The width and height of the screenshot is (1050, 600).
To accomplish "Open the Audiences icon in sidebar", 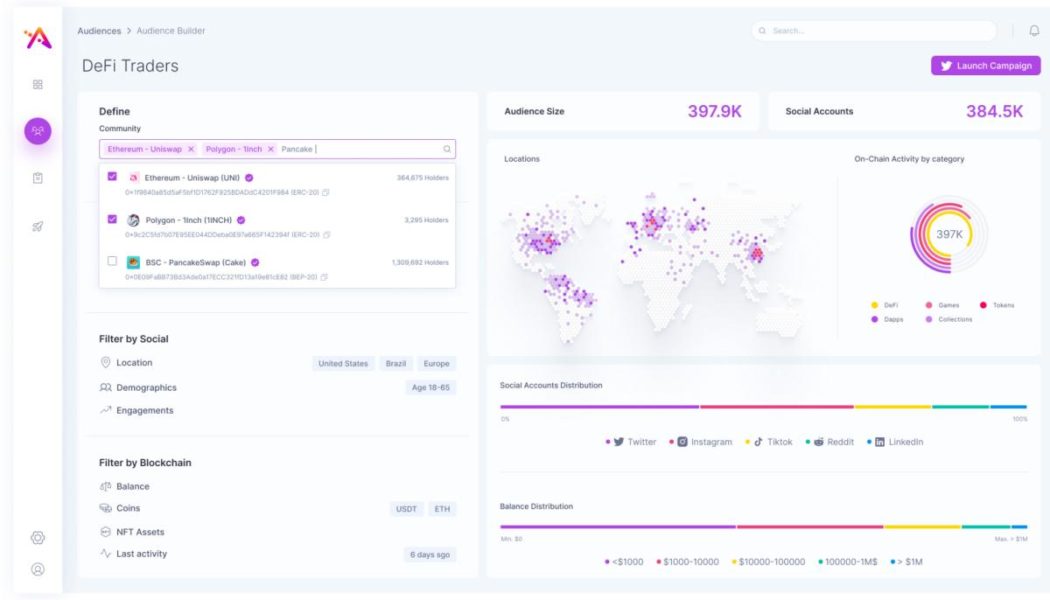I will [38, 131].
